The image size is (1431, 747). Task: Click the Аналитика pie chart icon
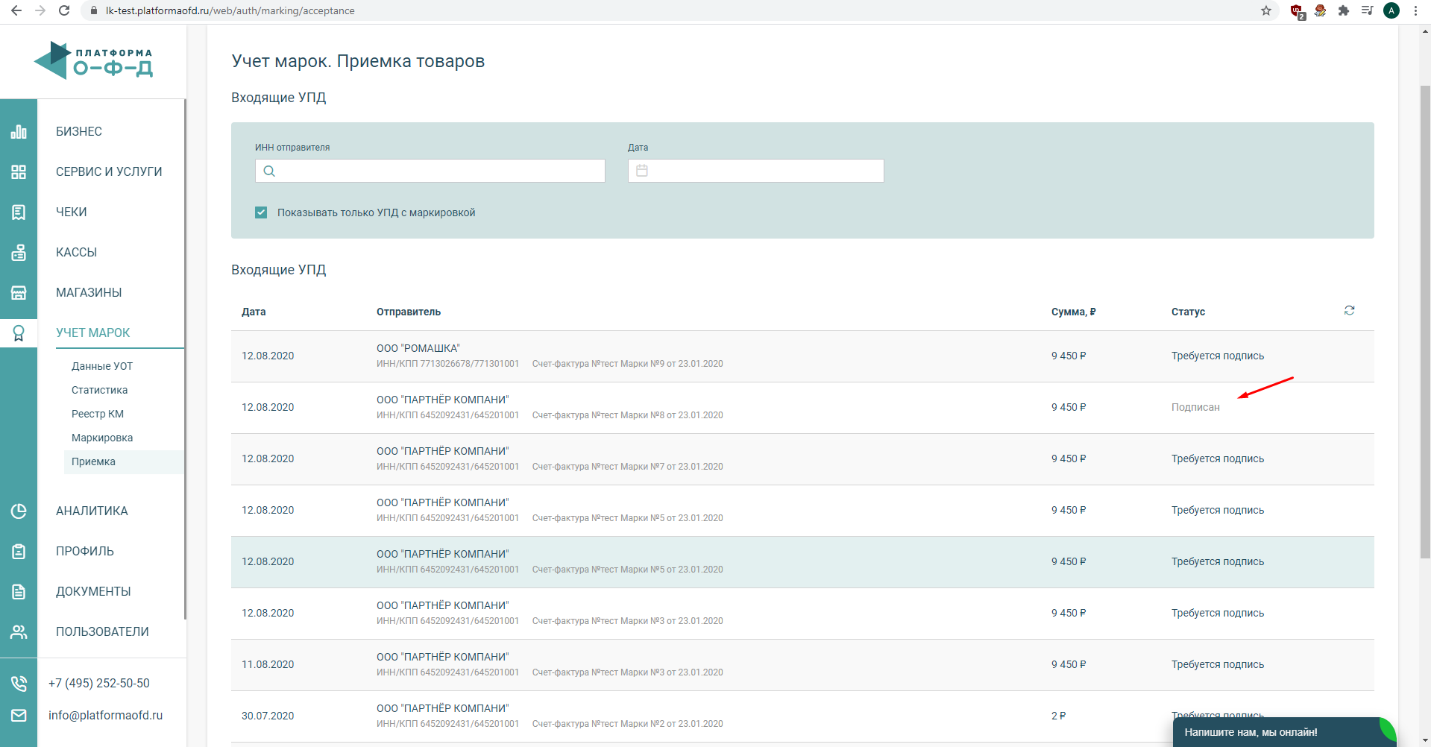[18, 511]
